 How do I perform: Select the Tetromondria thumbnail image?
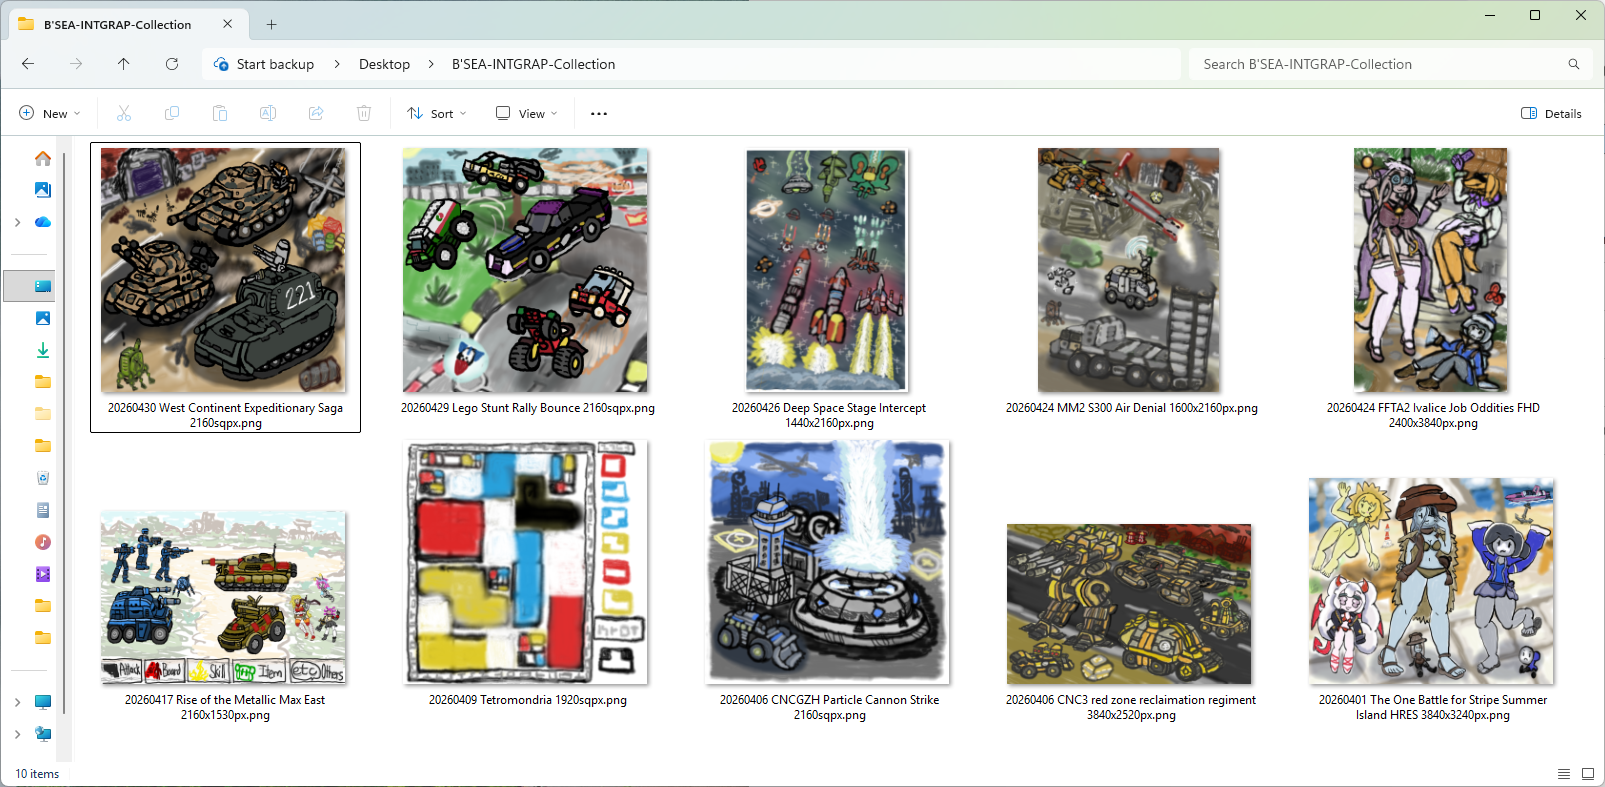pos(526,562)
